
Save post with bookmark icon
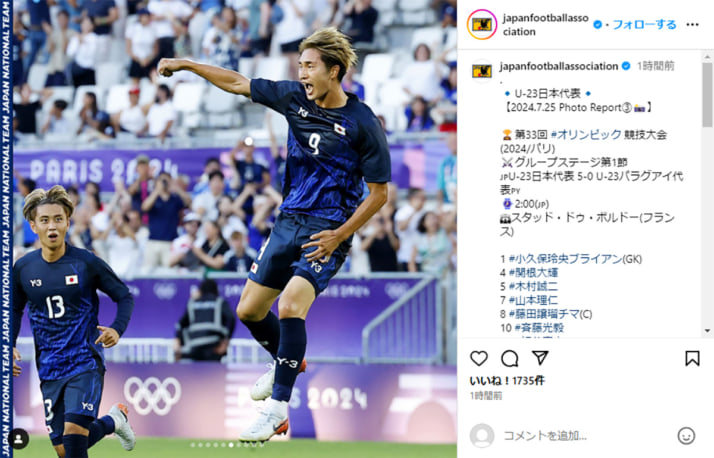click(x=692, y=358)
